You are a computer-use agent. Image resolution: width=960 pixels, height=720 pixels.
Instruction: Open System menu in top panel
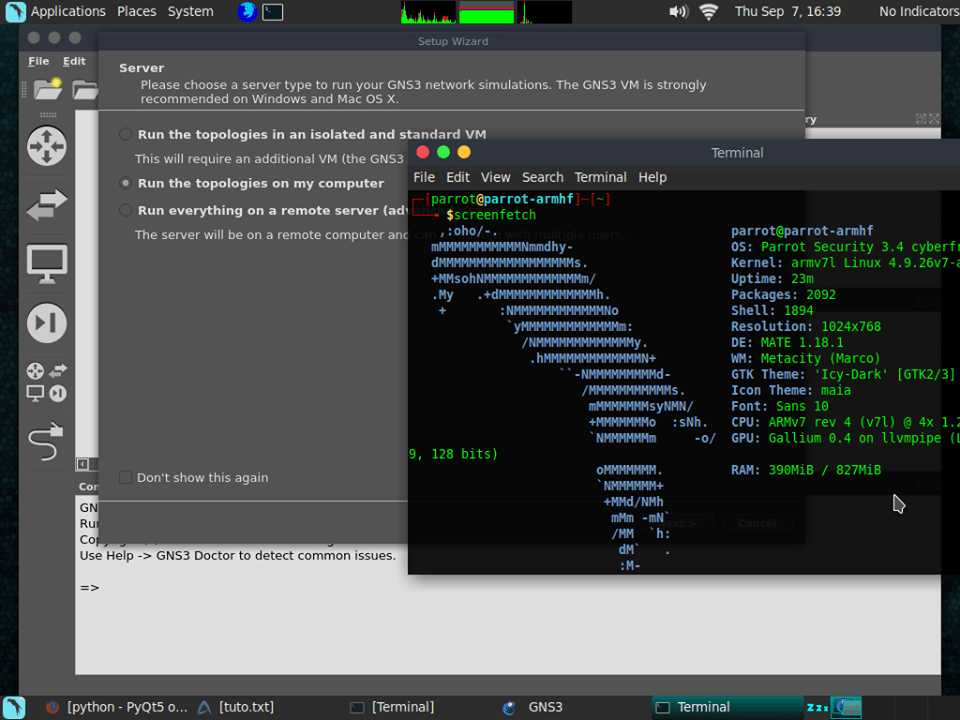click(190, 12)
